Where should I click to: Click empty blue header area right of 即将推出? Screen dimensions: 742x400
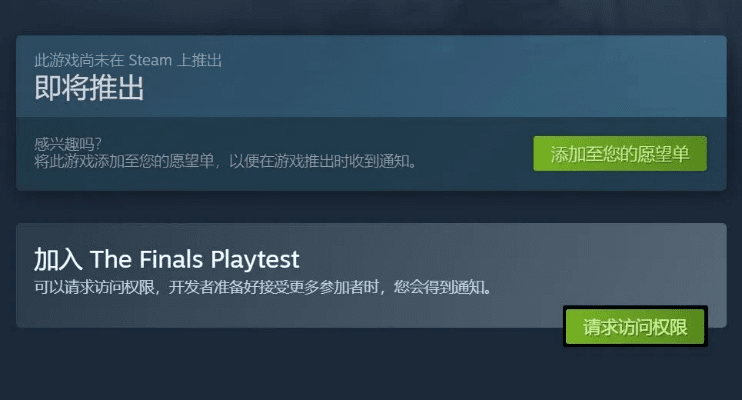(x=426, y=78)
